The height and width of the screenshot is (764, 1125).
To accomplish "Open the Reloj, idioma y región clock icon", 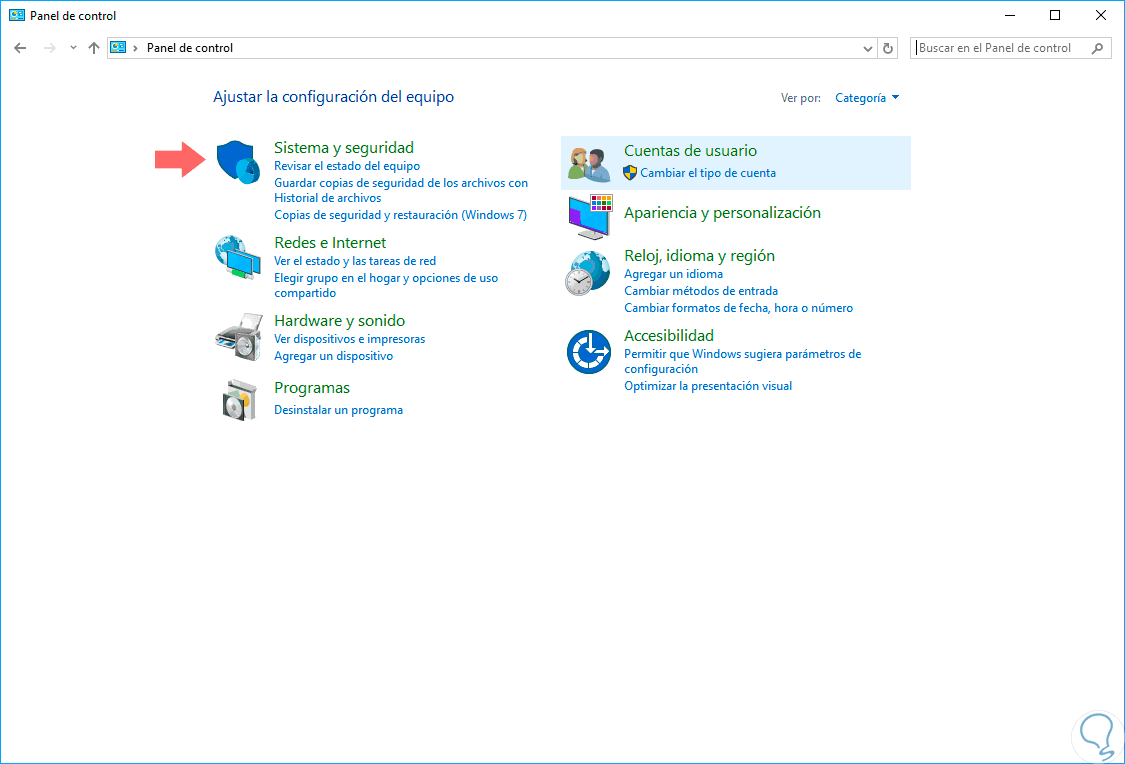I will pos(588,273).
